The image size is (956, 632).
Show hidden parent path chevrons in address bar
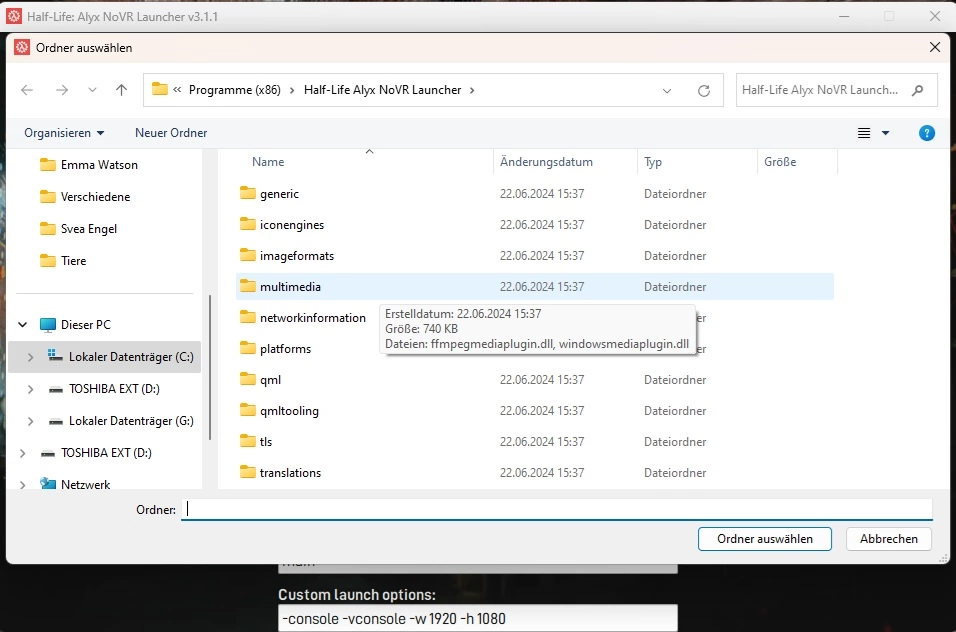(177, 90)
